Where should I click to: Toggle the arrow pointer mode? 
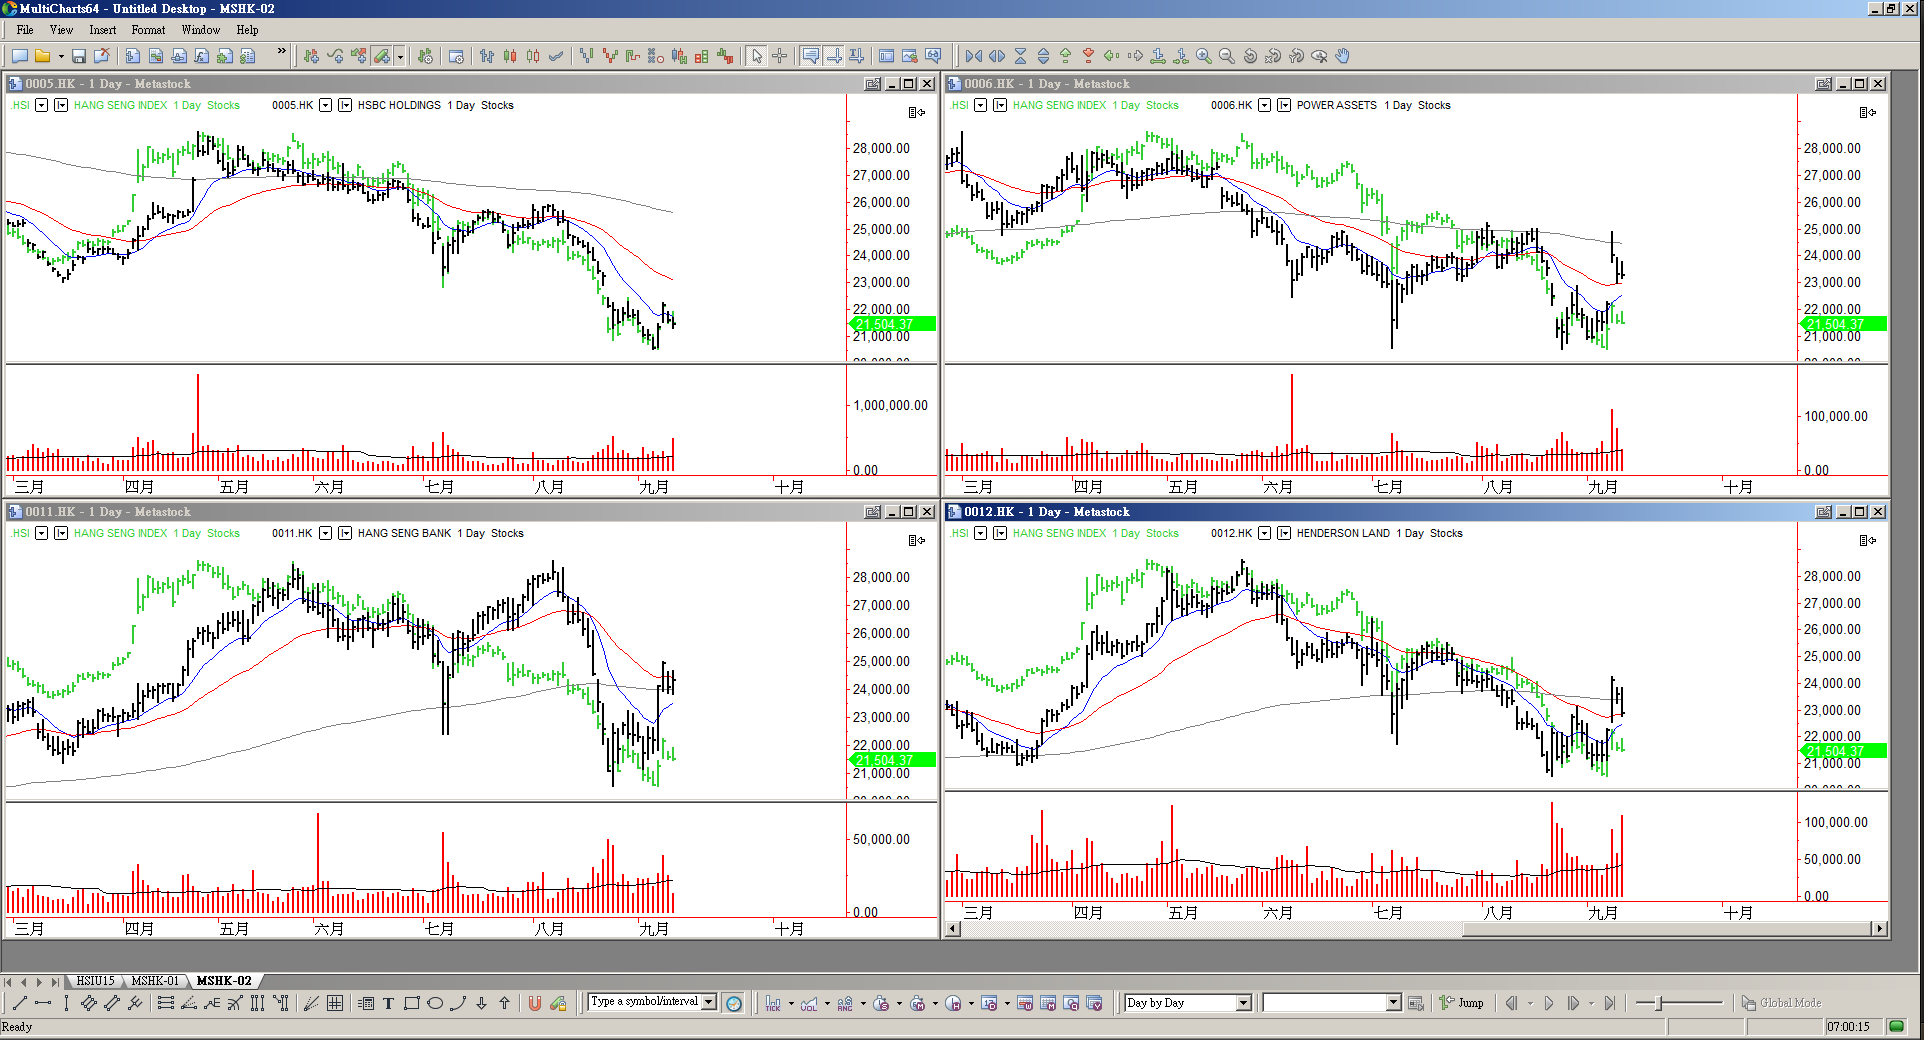pyautogui.click(x=757, y=56)
